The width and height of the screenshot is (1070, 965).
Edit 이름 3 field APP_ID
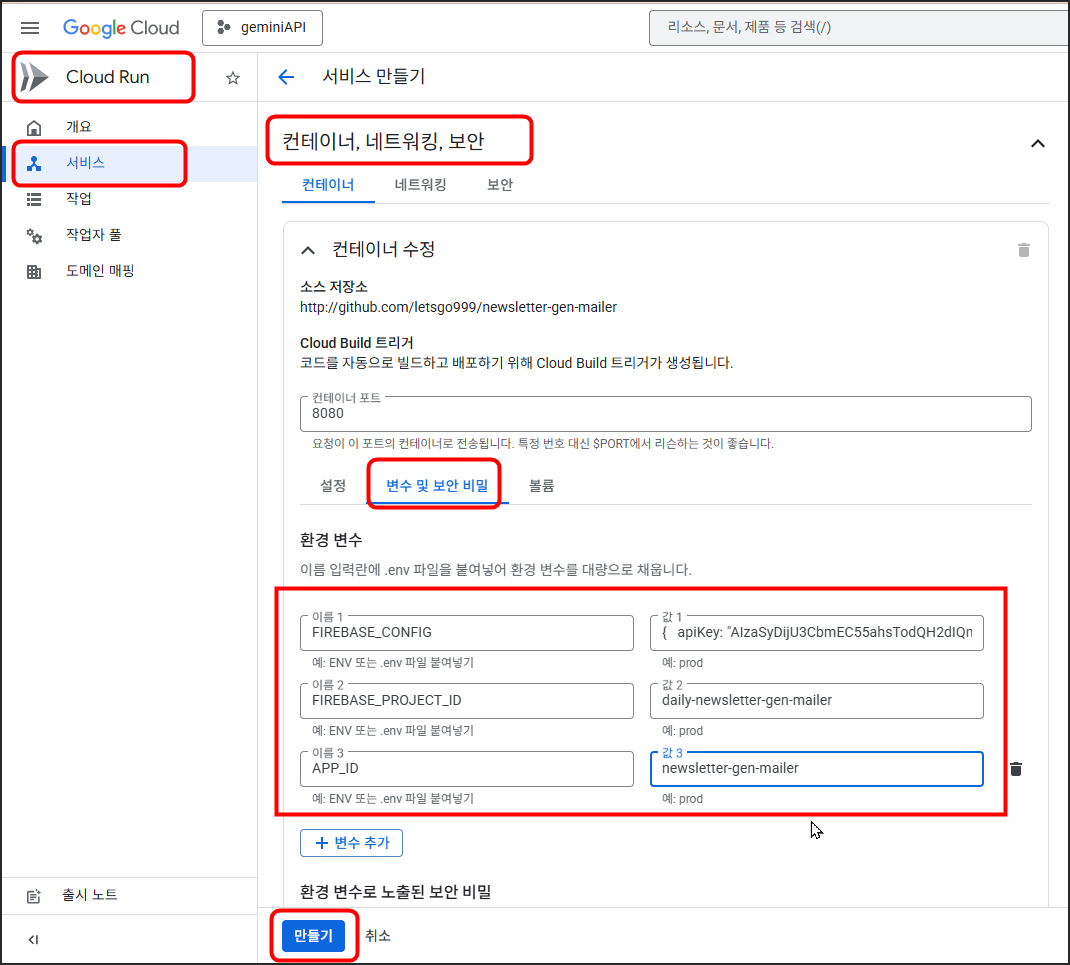click(467, 768)
